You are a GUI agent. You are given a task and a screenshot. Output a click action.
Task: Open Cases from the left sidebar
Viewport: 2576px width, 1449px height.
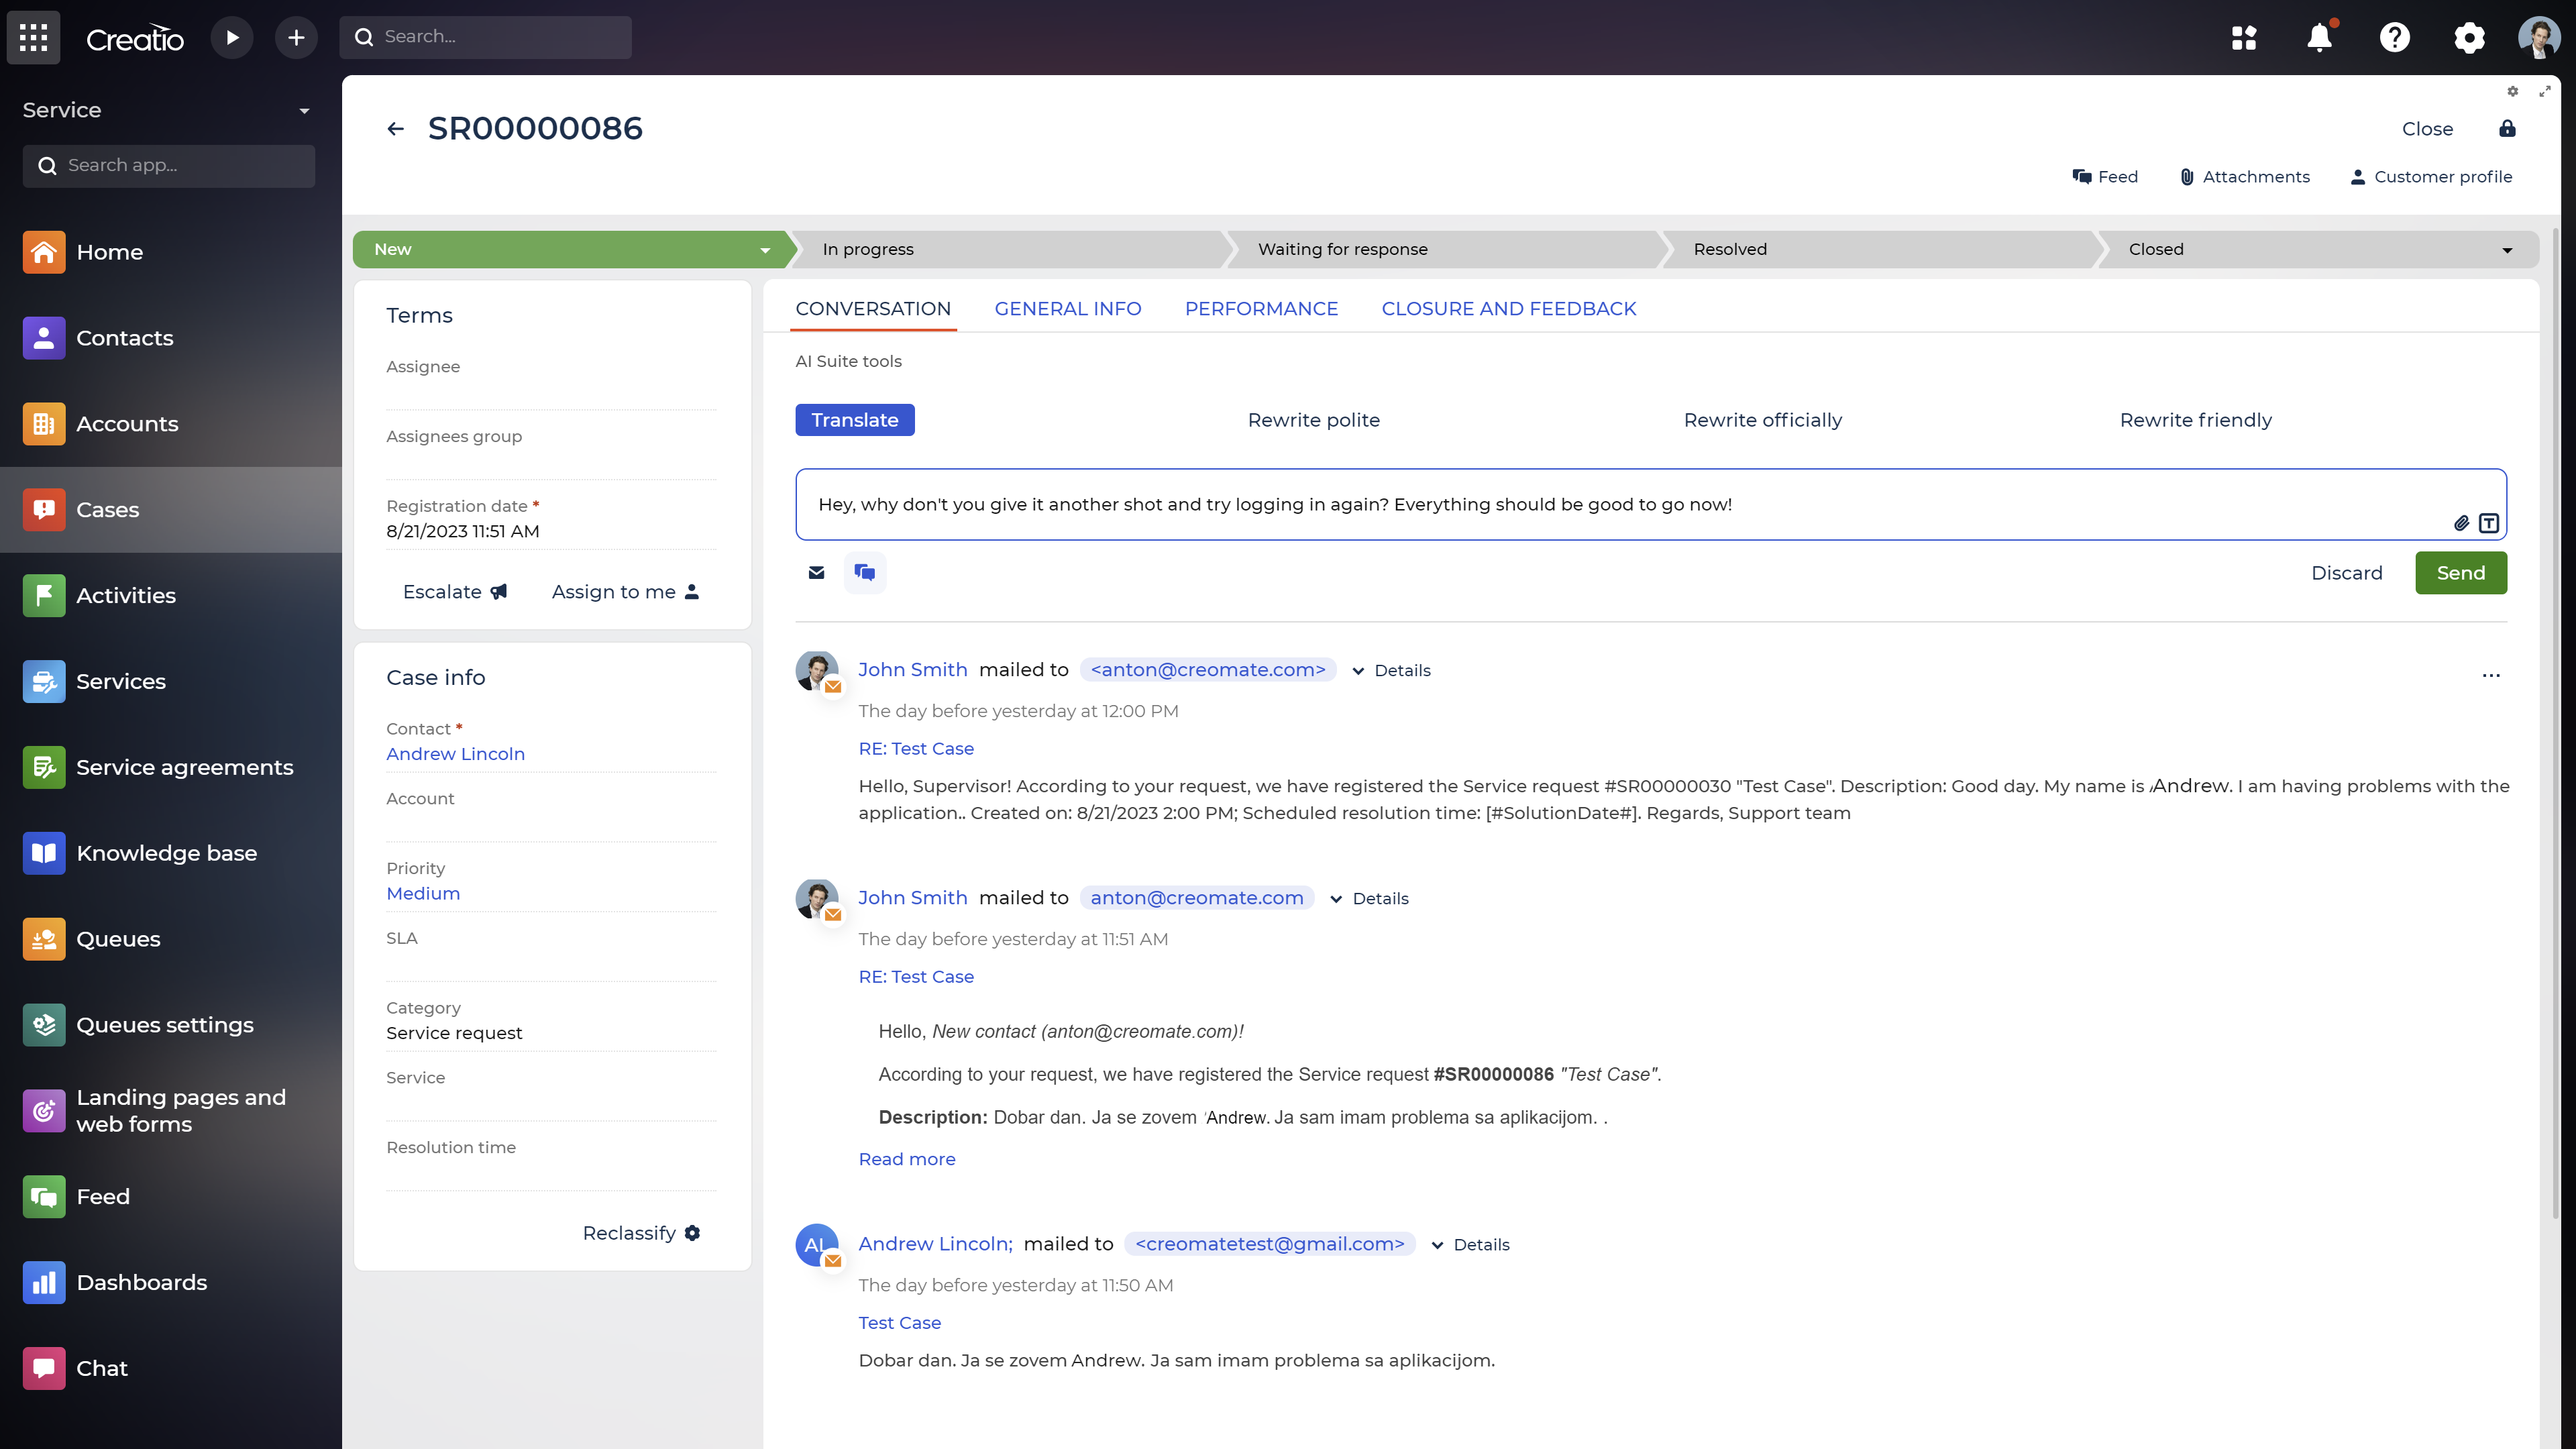pyautogui.click(x=108, y=509)
